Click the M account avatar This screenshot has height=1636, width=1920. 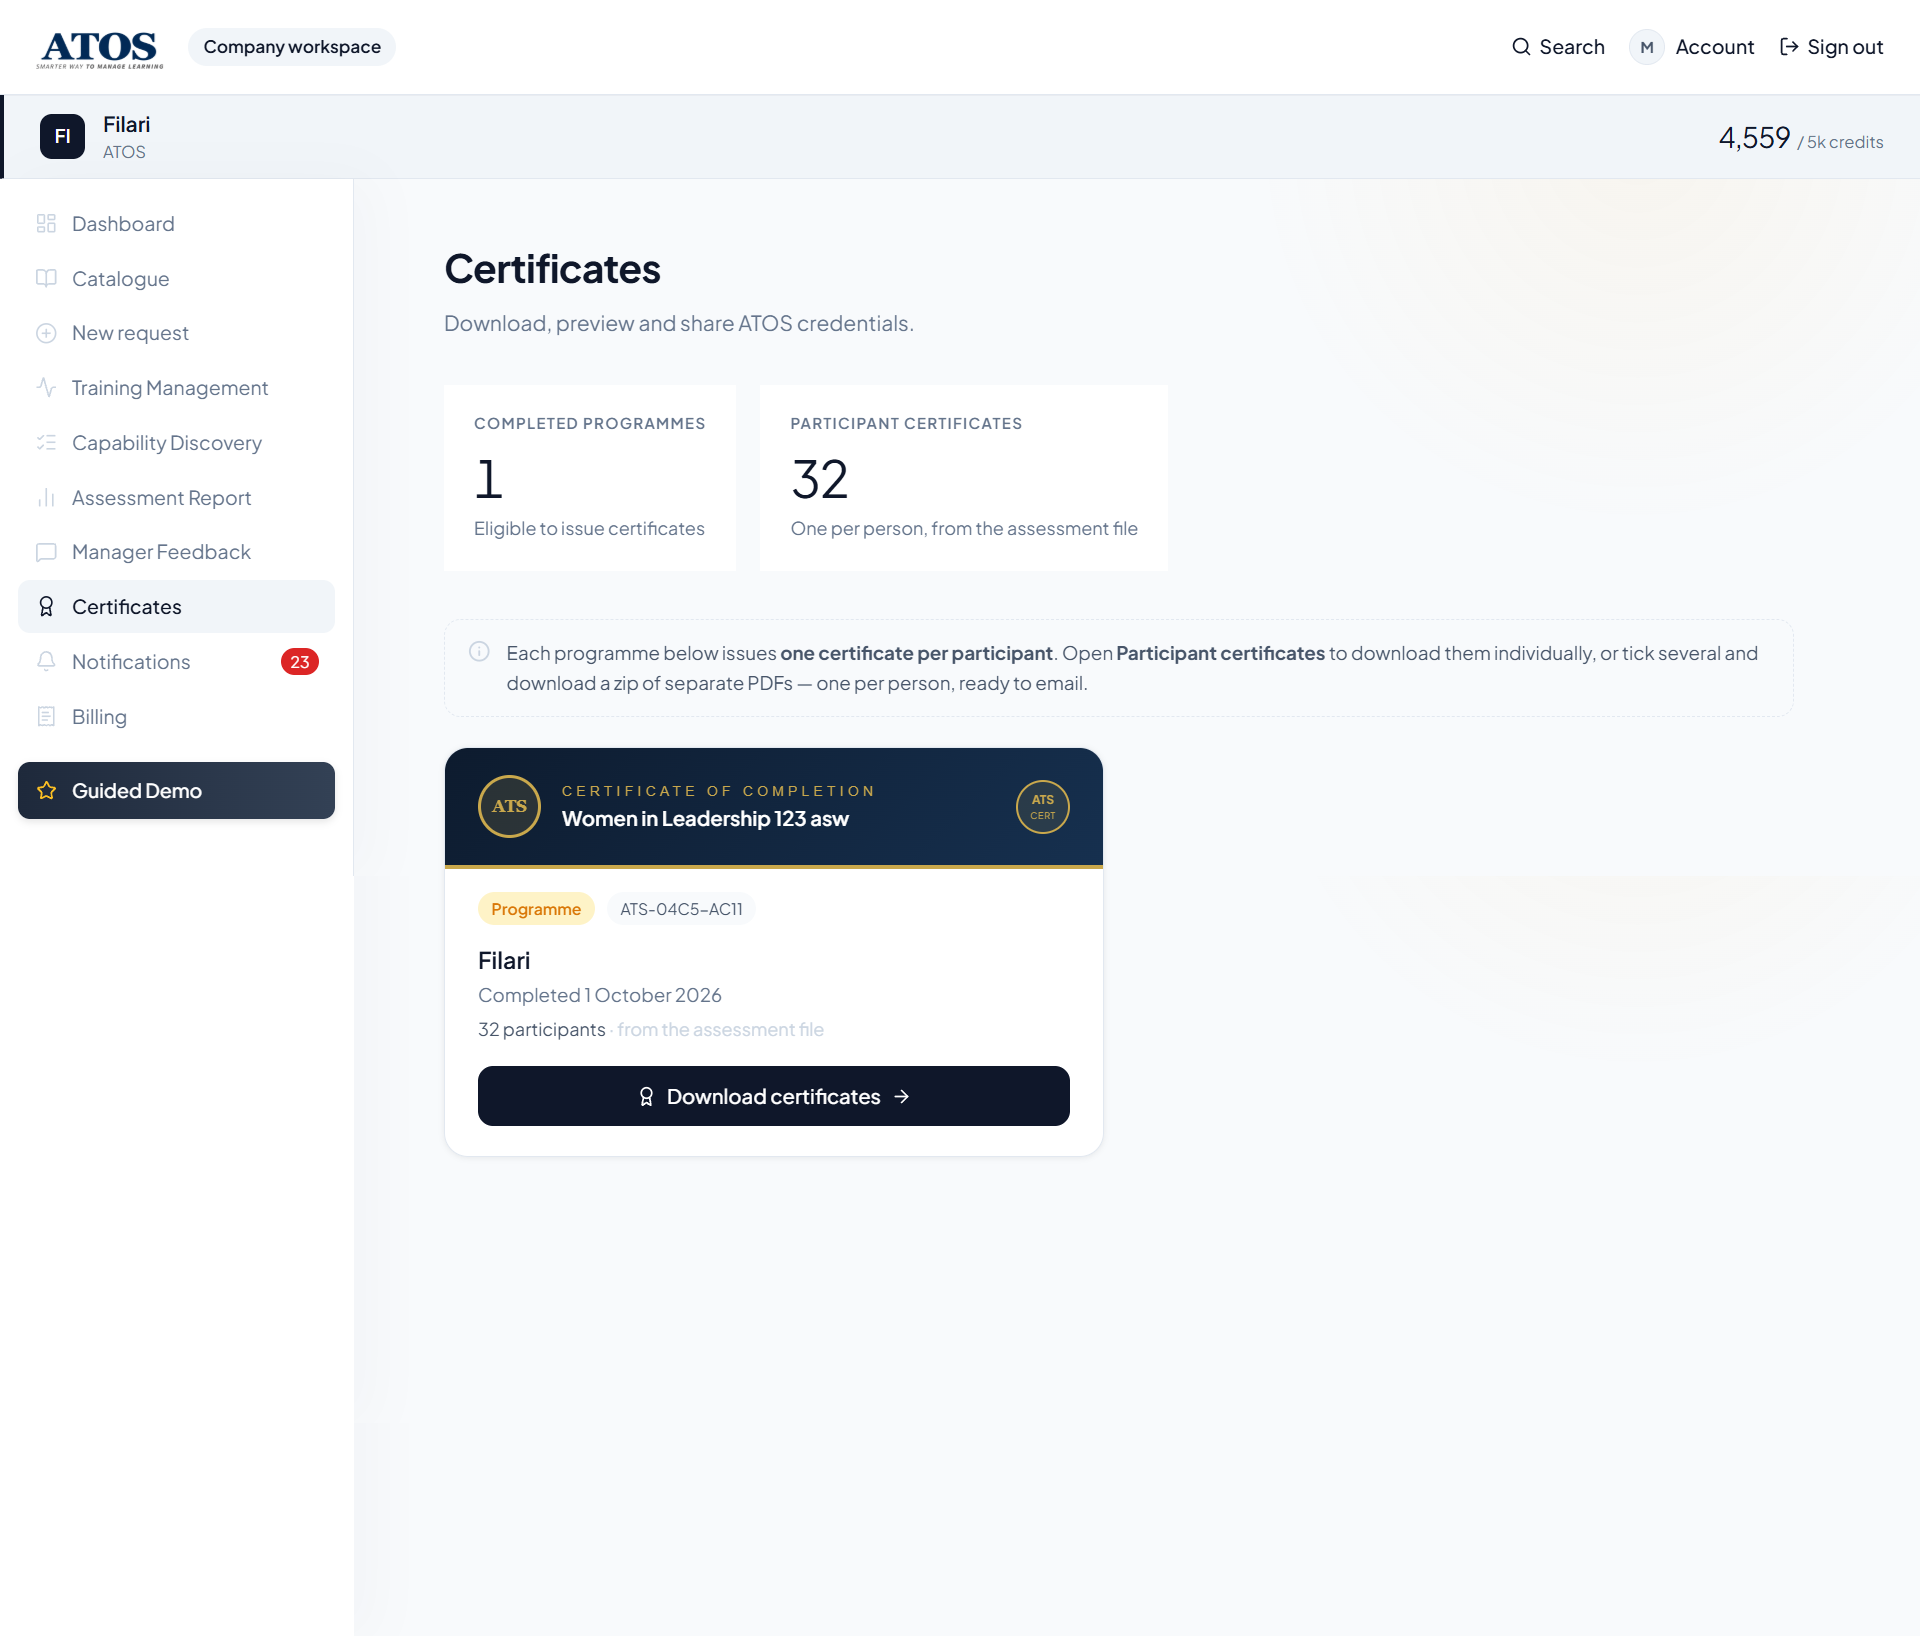(1646, 47)
